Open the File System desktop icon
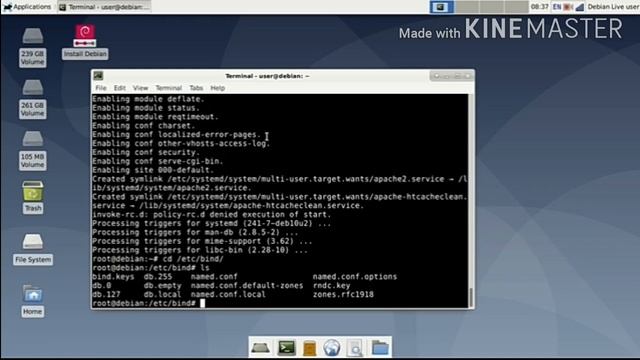640x360 pixels. 33,249
